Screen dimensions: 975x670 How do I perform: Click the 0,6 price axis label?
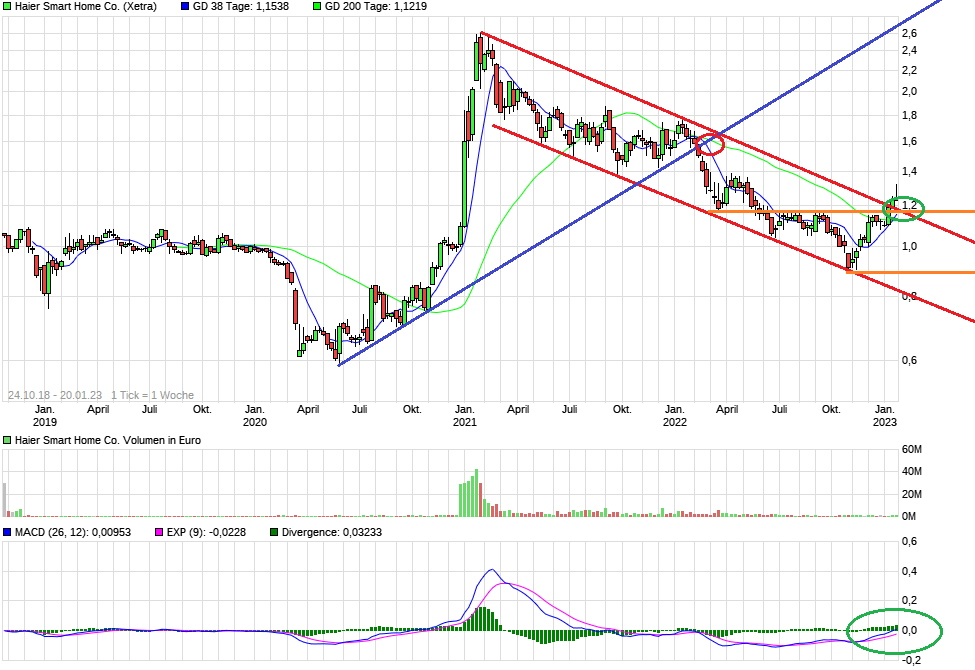coord(909,360)
